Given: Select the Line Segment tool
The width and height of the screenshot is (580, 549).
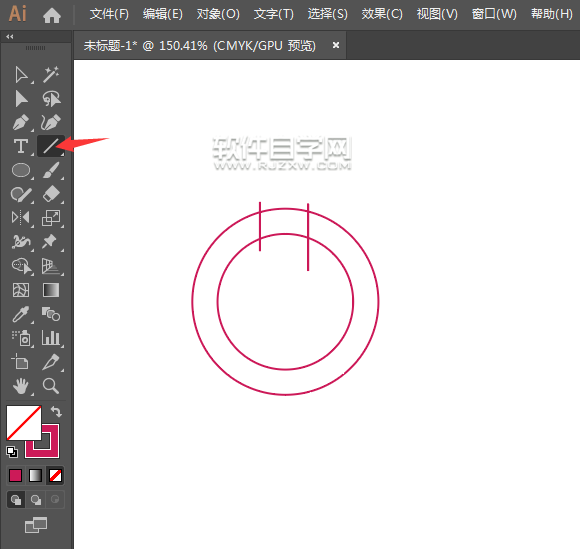Looking at the screenshot, I should (x=51, y=146).
